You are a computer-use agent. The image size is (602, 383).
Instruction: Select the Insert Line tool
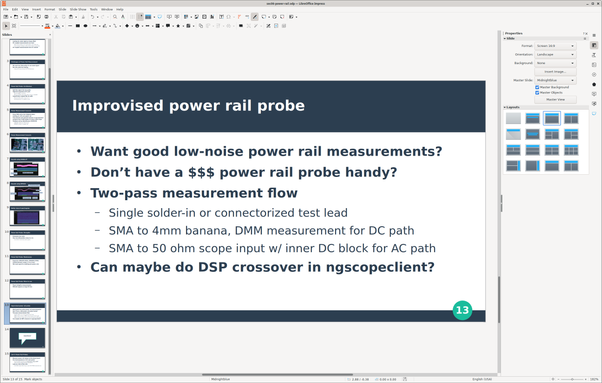pyautogui.click(x=70, y=26)
